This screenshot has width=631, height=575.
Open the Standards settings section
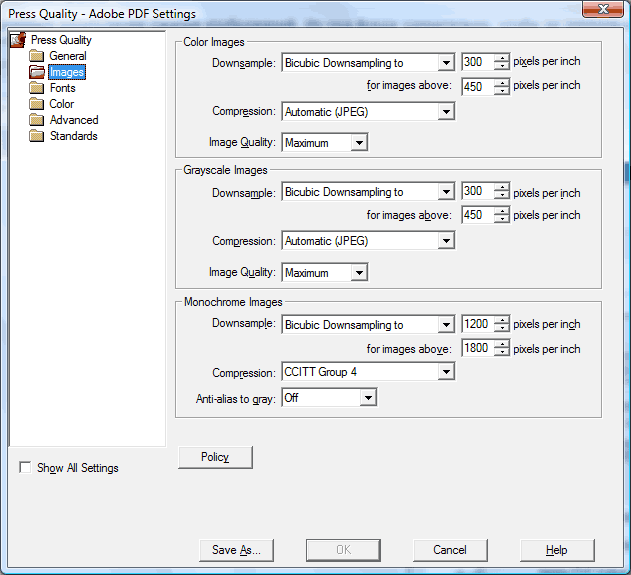[74, 136]
